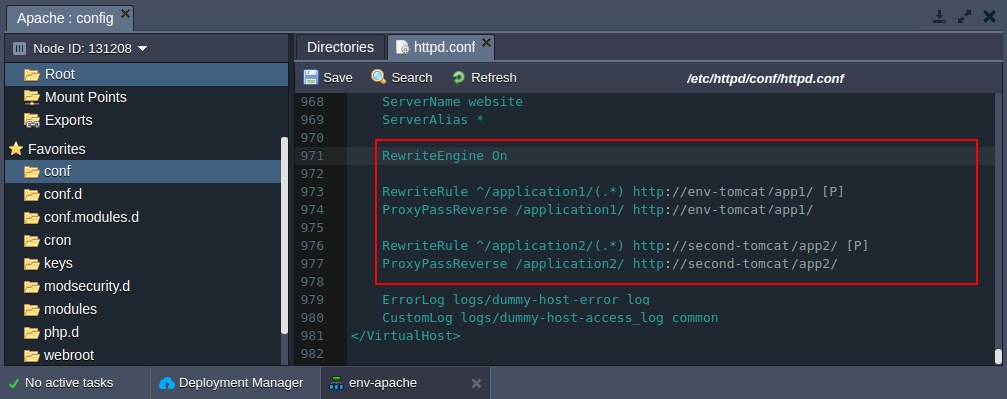
Task: Select Root in the file tree
Action: (146, 75)
